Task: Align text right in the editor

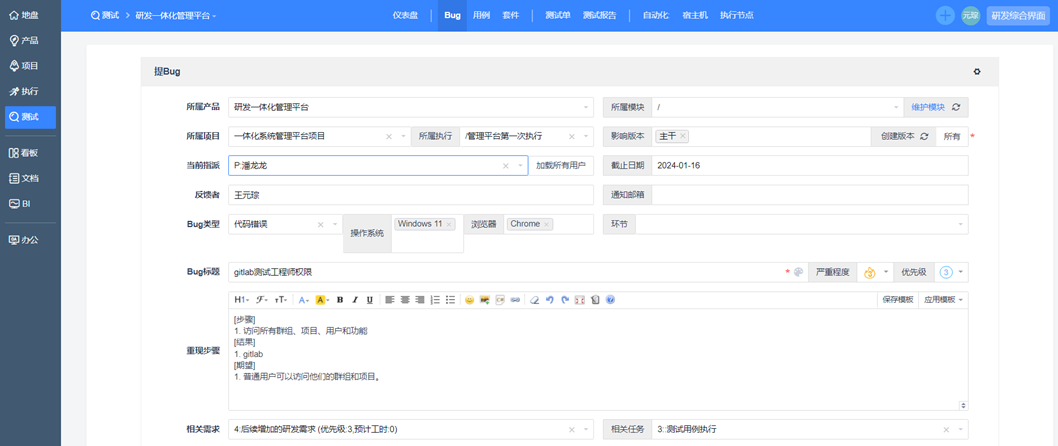Action: pos(420,300)
